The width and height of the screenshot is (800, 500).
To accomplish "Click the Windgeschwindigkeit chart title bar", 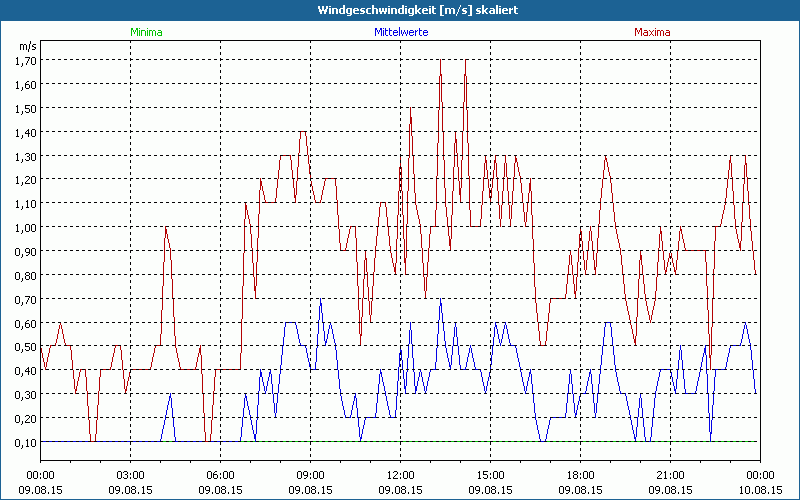I will [400, 10].
